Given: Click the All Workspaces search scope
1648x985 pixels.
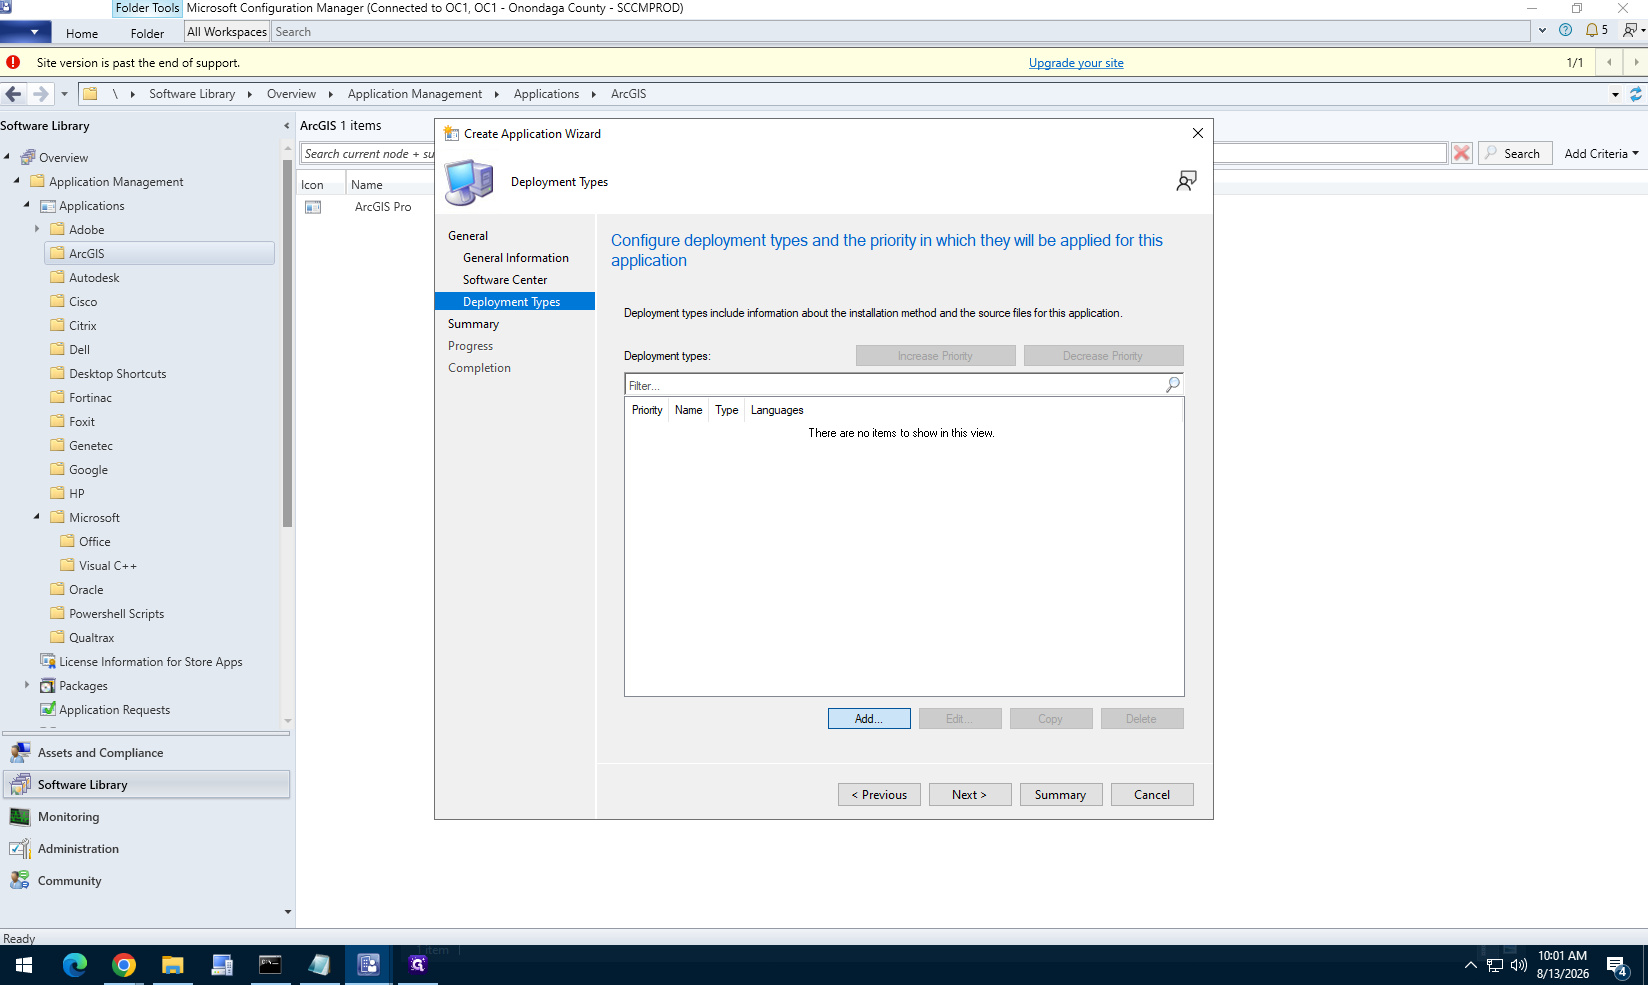Looking at the screenshot, I should pyautogui.click(x=227, y=32).
